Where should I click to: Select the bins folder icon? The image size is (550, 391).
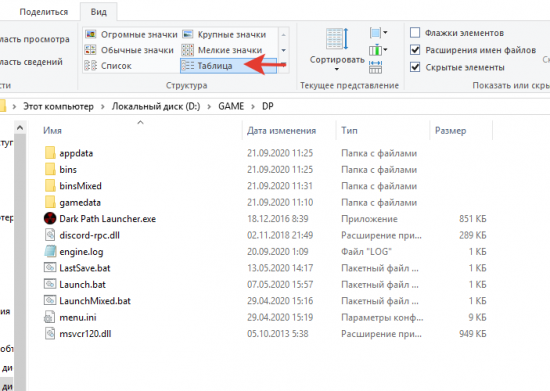click(x=50, y=169)
